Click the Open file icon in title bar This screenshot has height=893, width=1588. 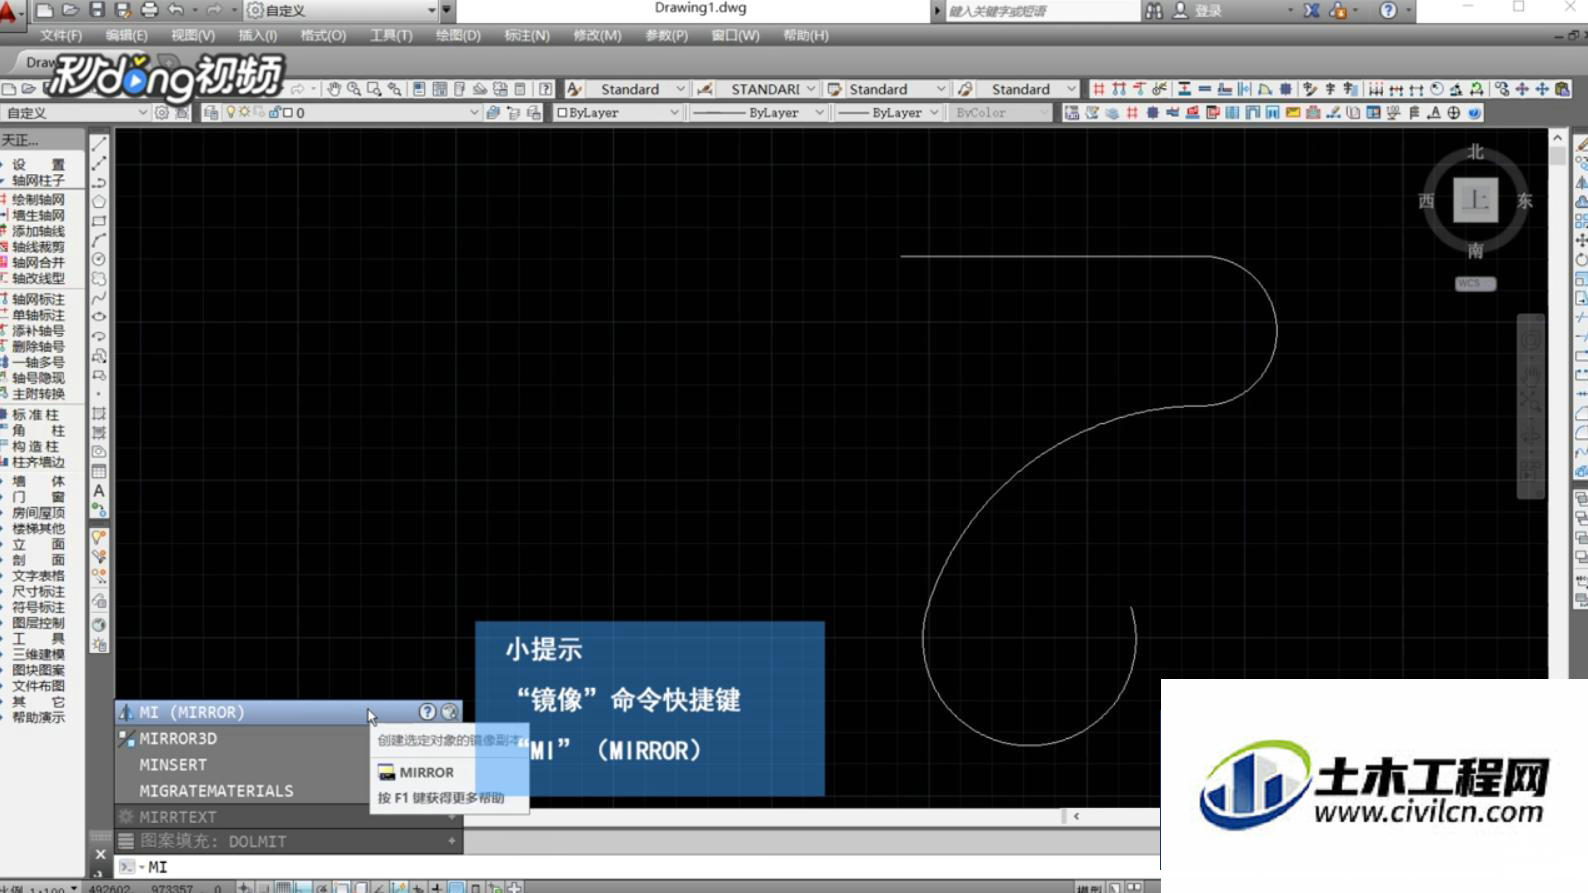[71, 10]
